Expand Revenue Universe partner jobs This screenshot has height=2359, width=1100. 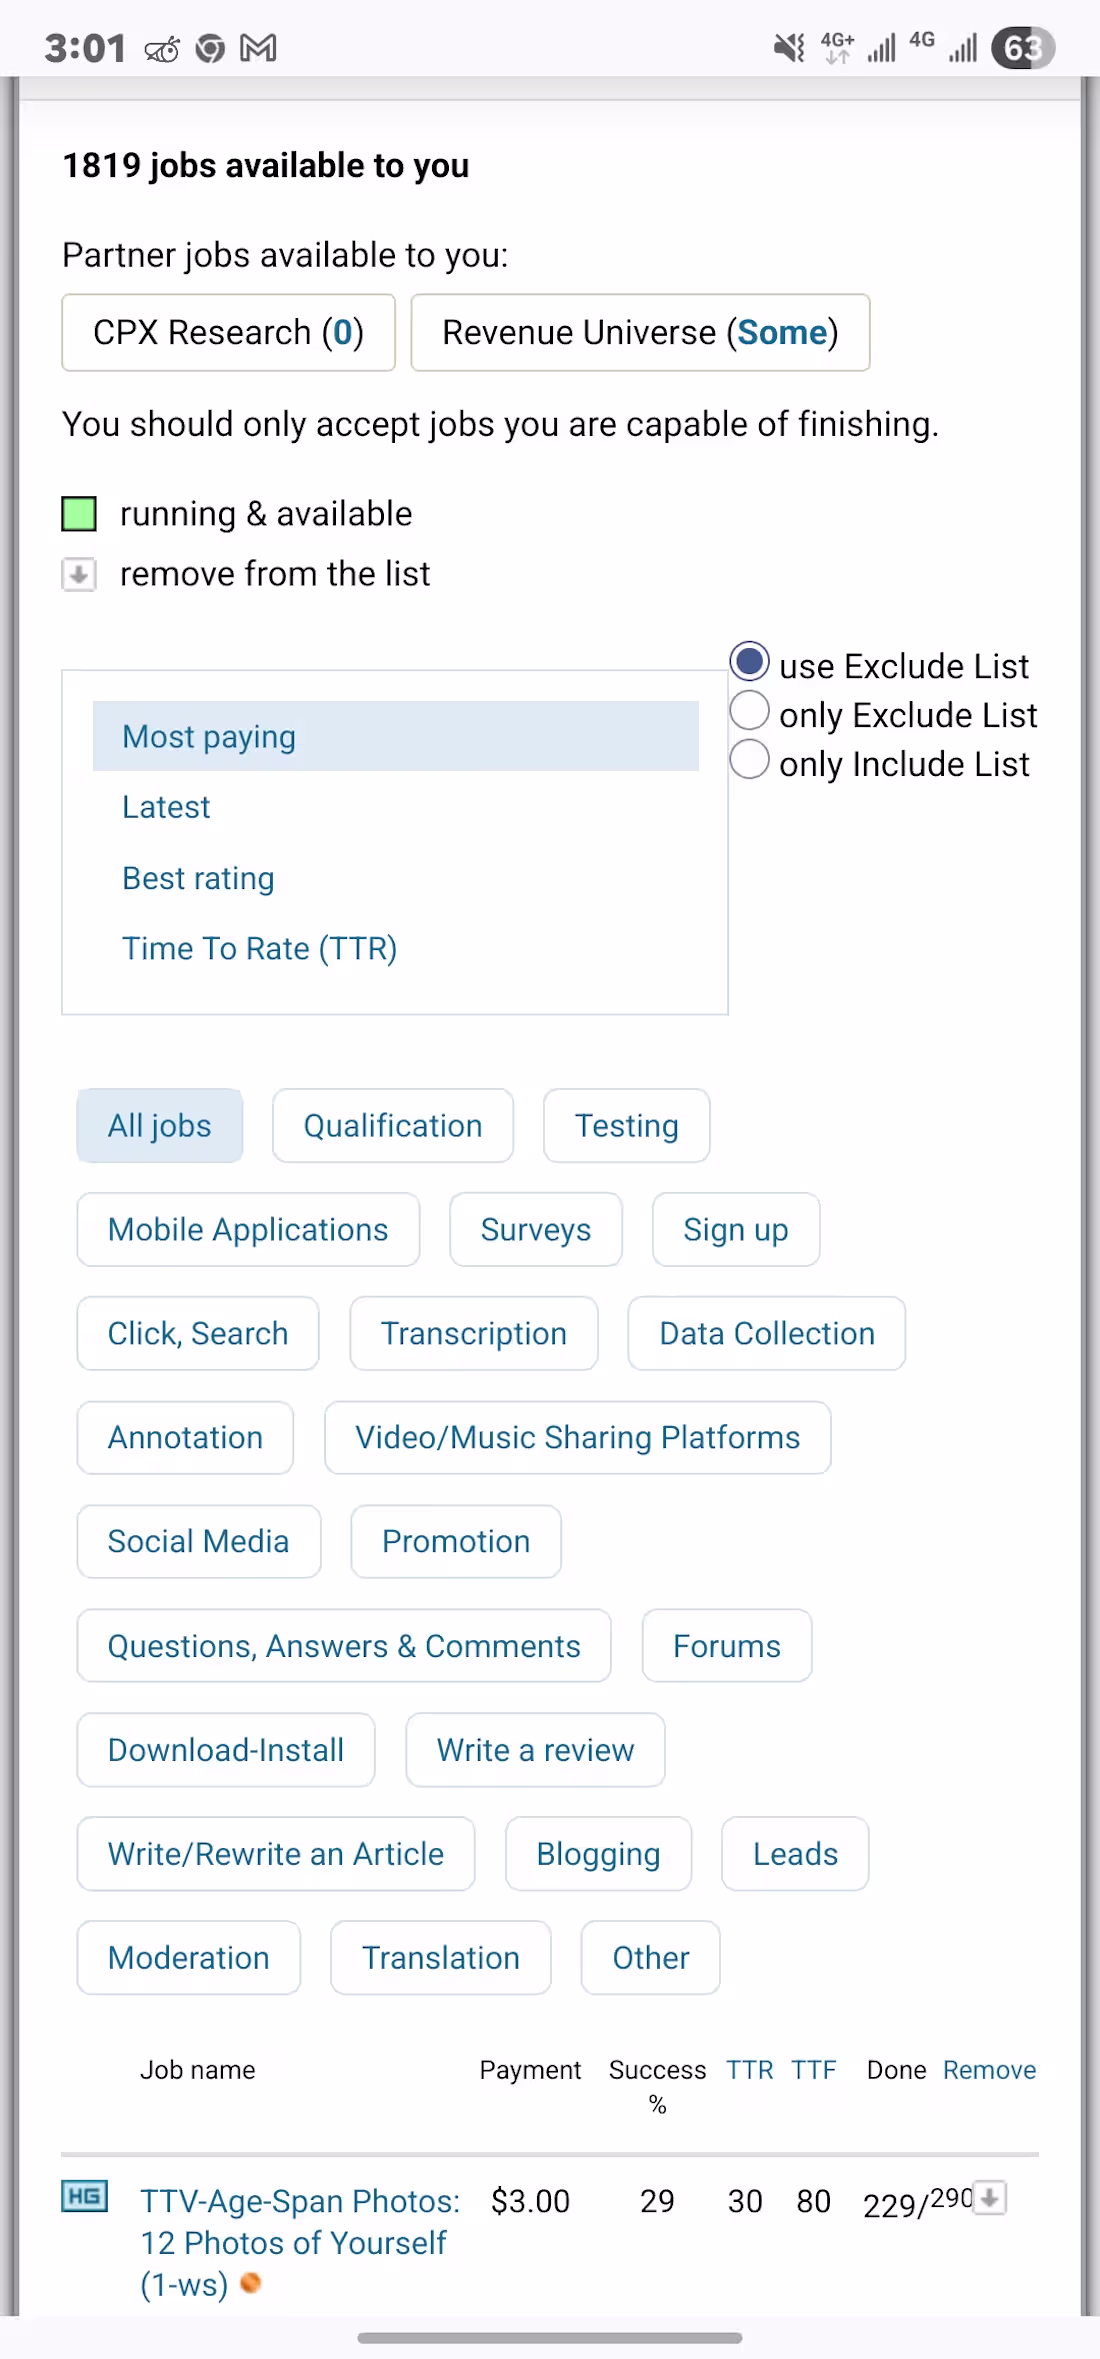(640, 332)
